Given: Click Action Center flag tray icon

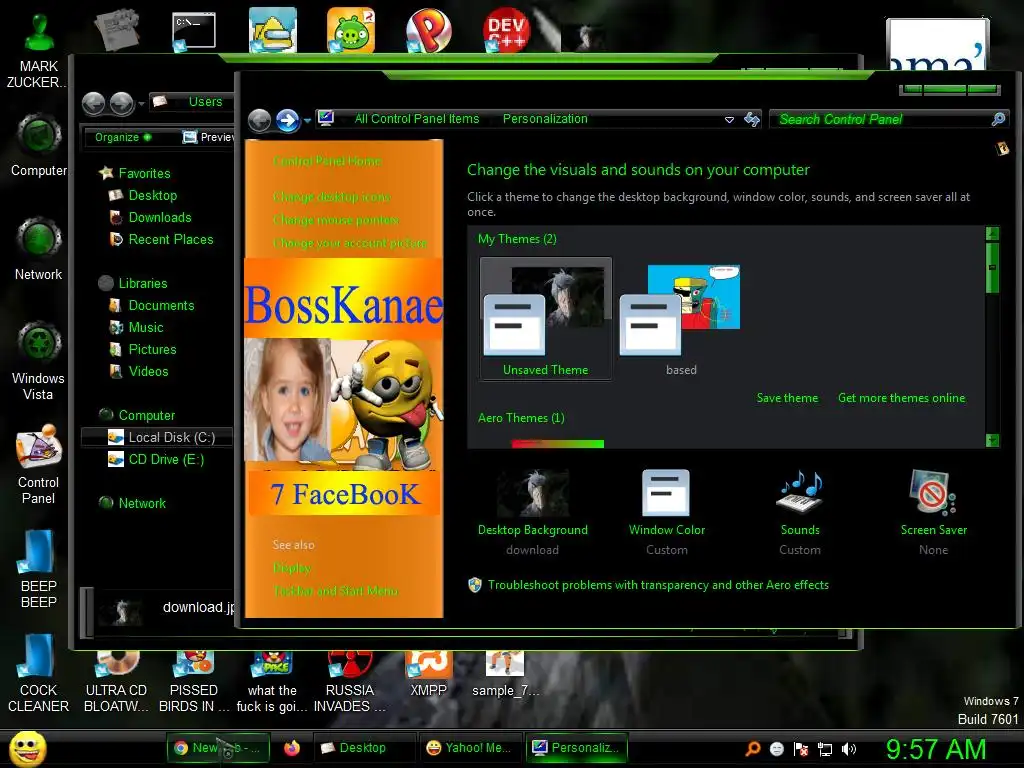Looking at the screenshot, I should (x=801, y=749).
